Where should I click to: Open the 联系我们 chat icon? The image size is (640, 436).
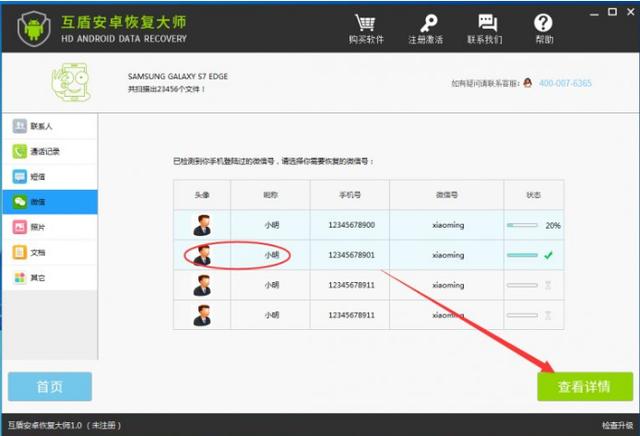click(x=487, y=23)
